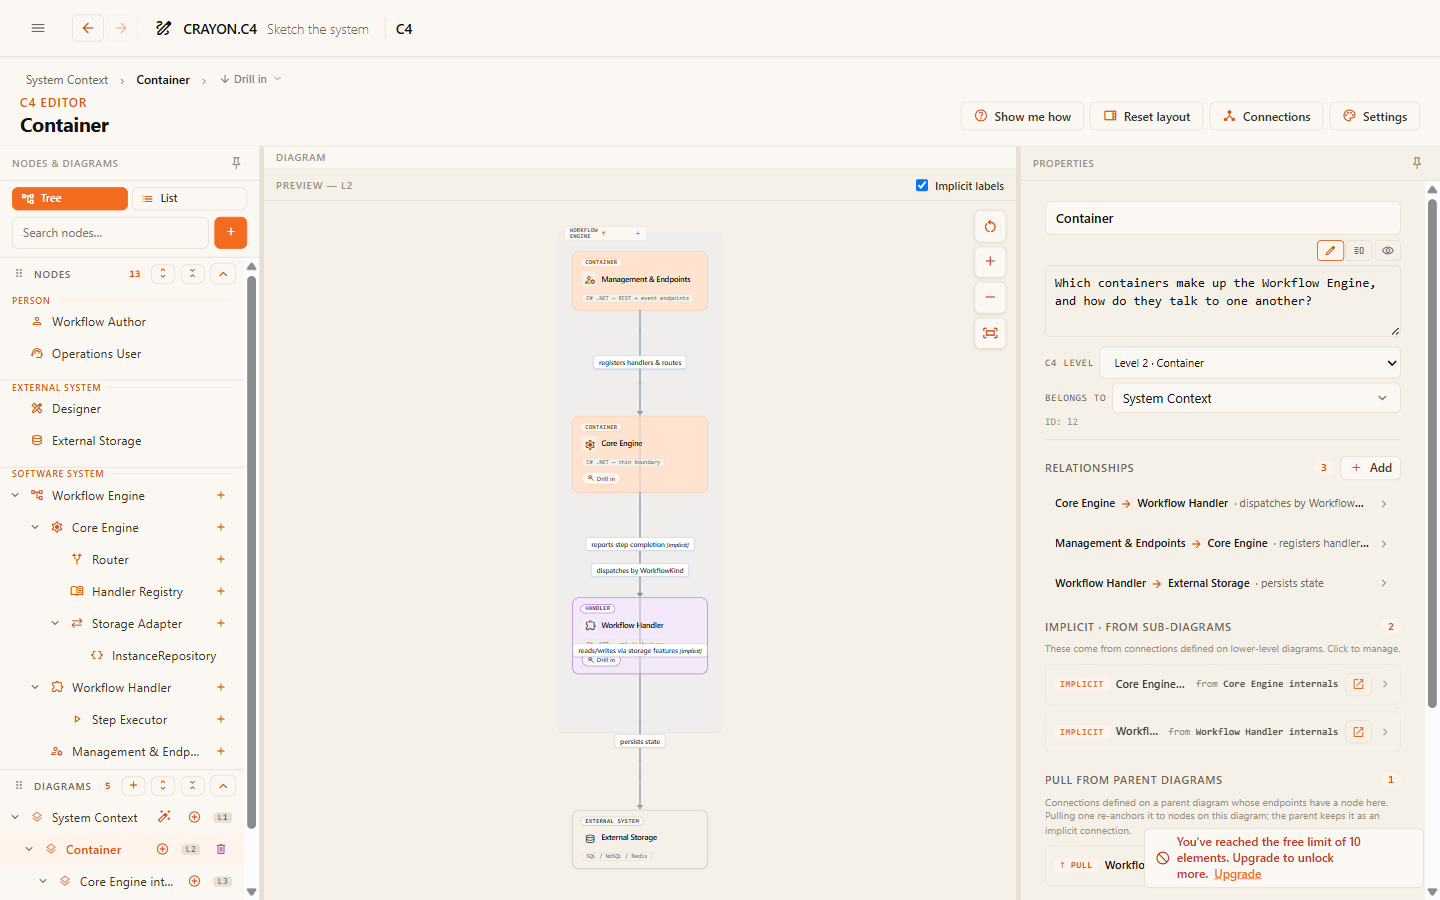Add a new node with orange plus button
The height and width of the screenshot is (900, 1440).
(x=230, y=232)
